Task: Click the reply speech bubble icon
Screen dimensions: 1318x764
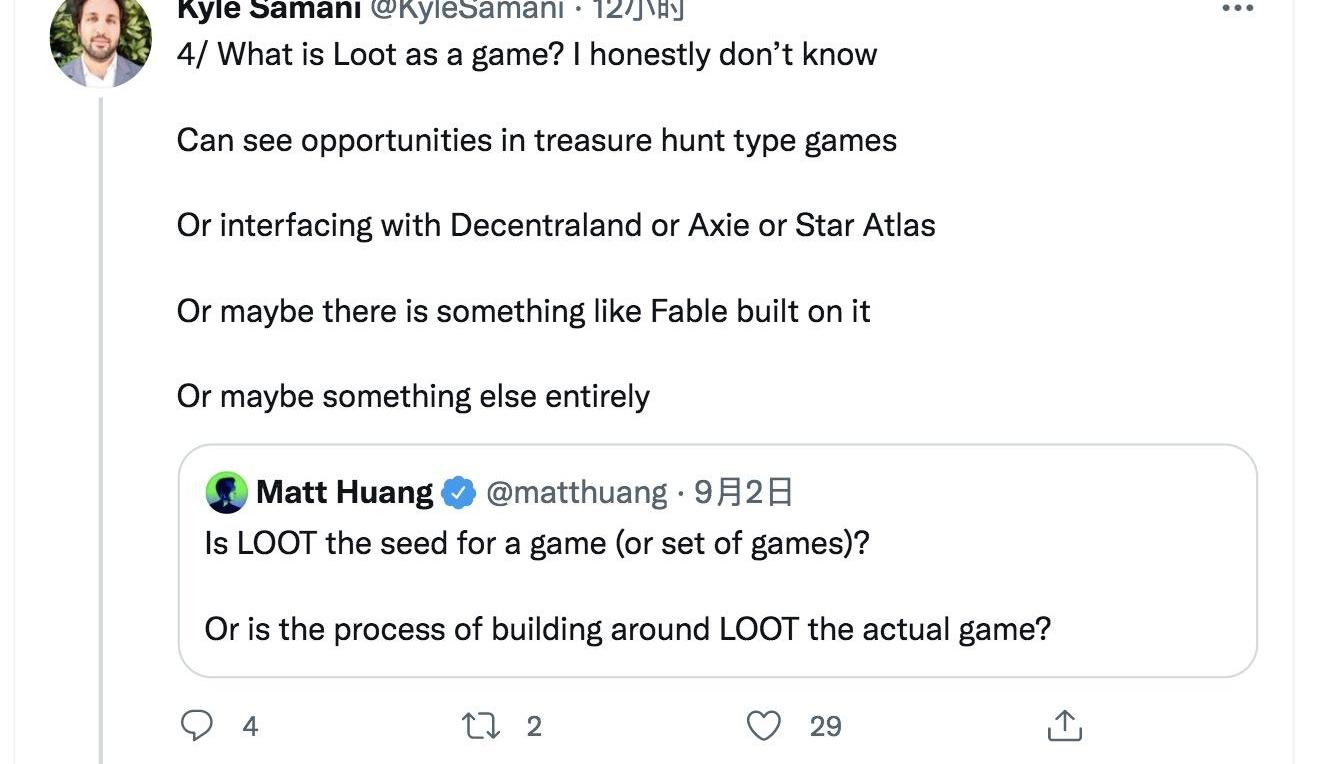Action: tap(196, 726)
